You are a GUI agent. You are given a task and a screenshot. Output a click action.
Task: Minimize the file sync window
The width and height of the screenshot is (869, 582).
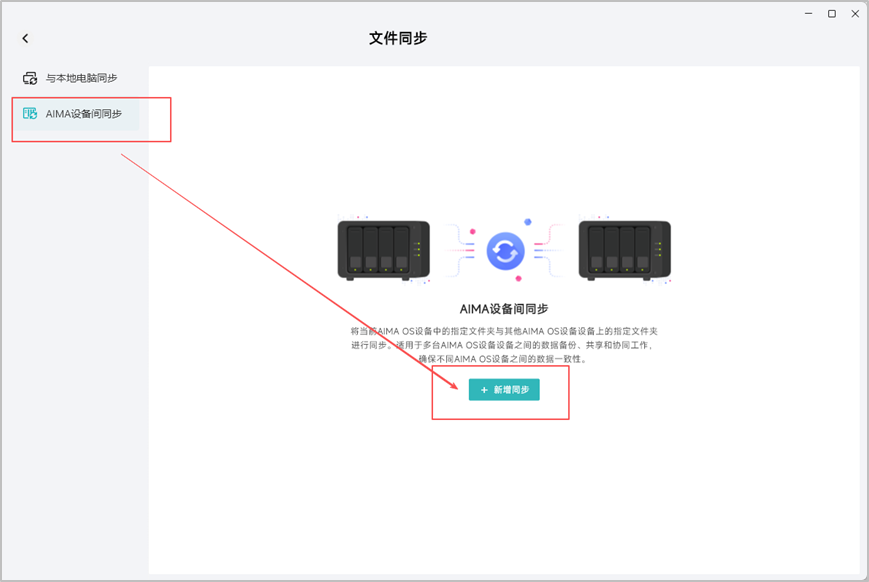tap(809, 14)
